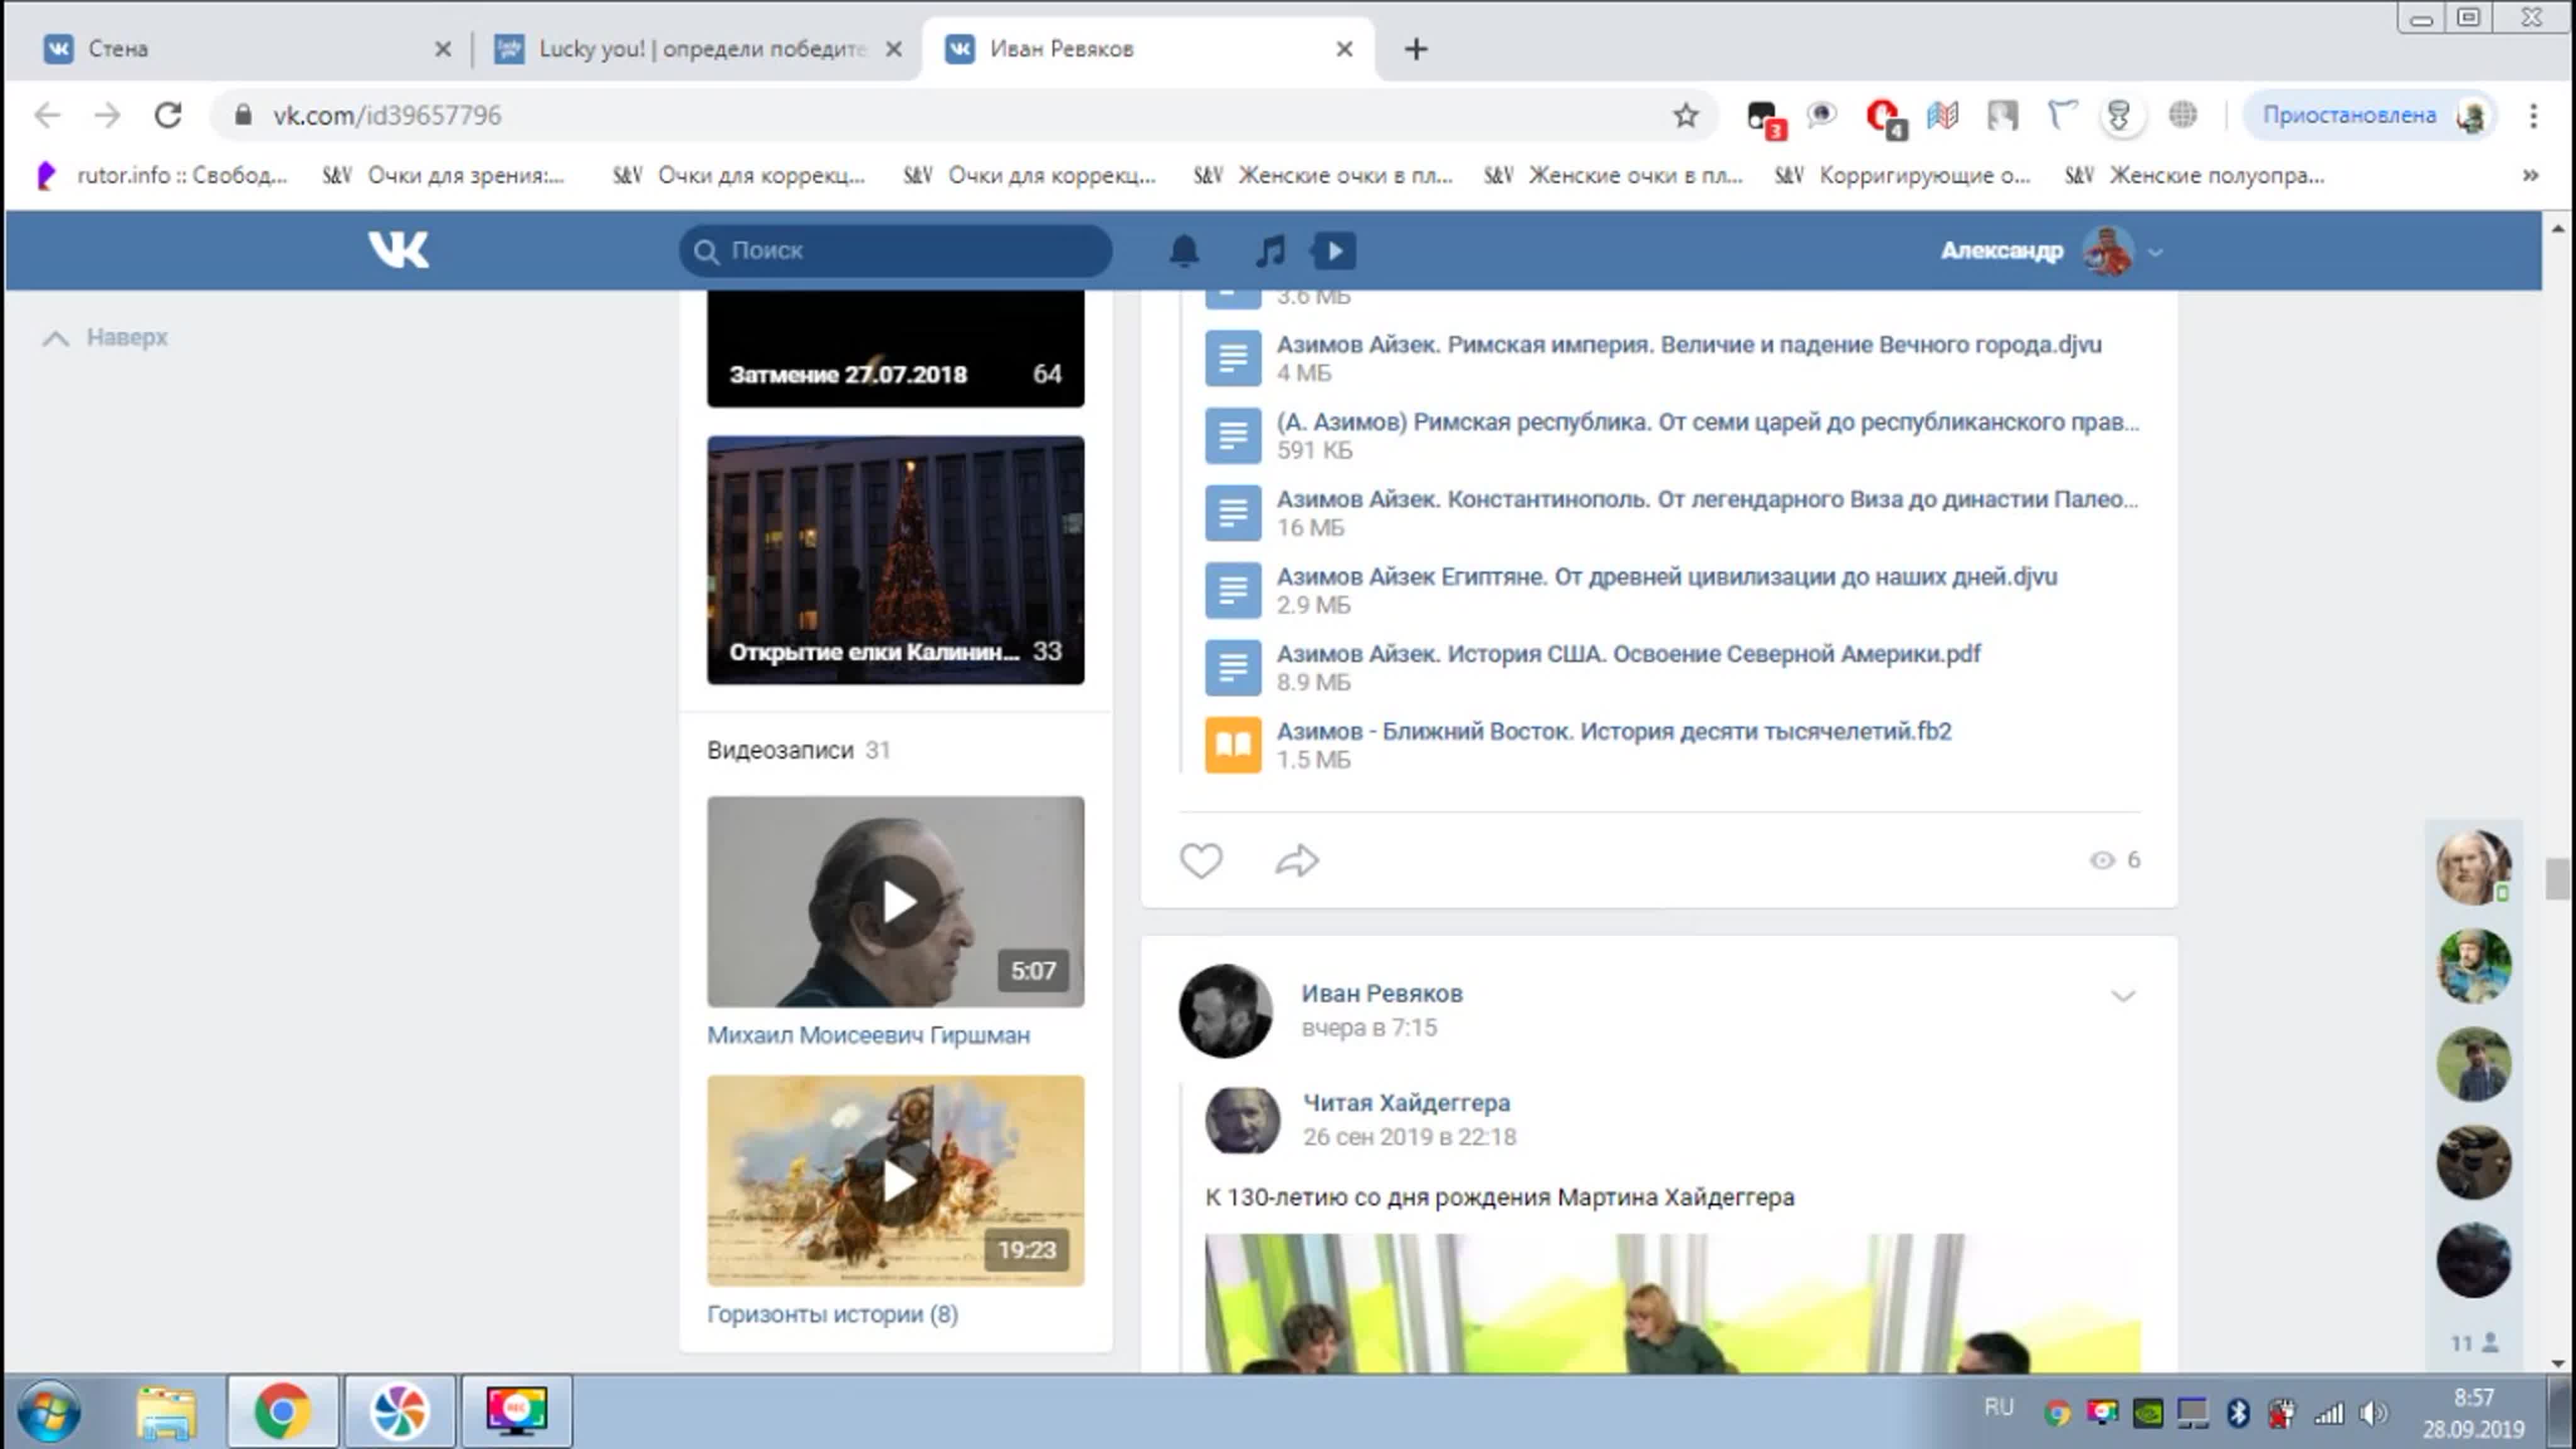Open the Читая Хайдеггера community link
The height and width of the screenshot is (1449, 2576).
(x=1406, y=1103)
